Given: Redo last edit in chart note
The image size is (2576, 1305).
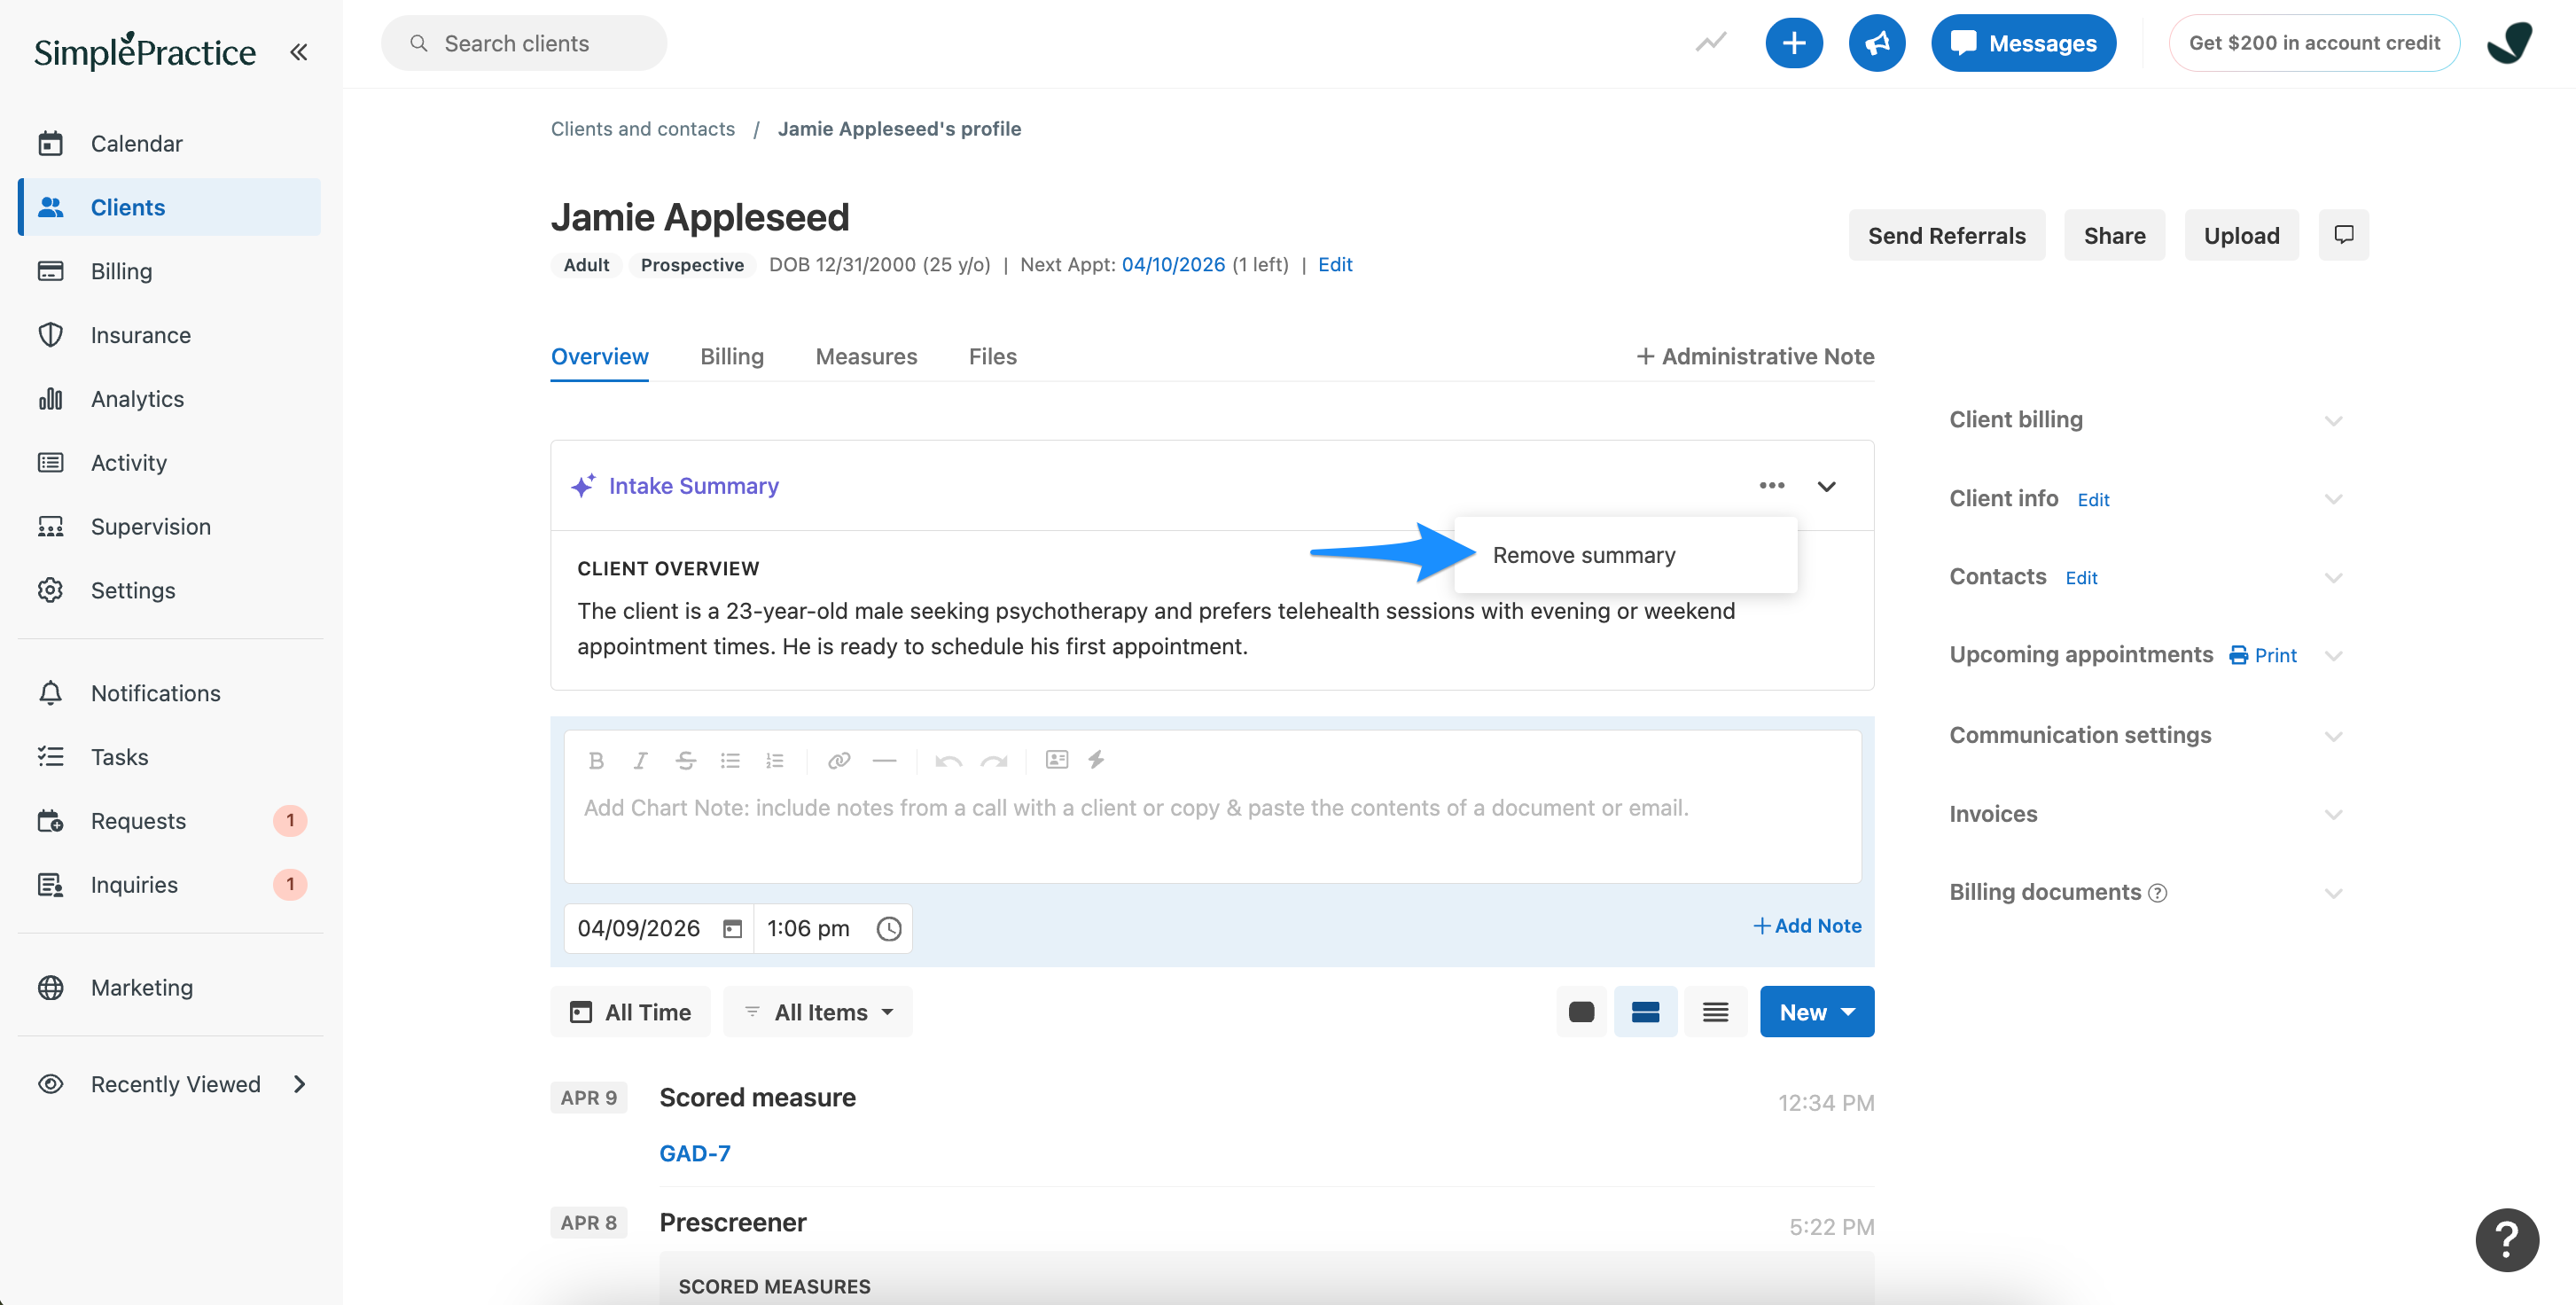Looking at the screenshot, I should pyautogui.click(x=994, y=761).
